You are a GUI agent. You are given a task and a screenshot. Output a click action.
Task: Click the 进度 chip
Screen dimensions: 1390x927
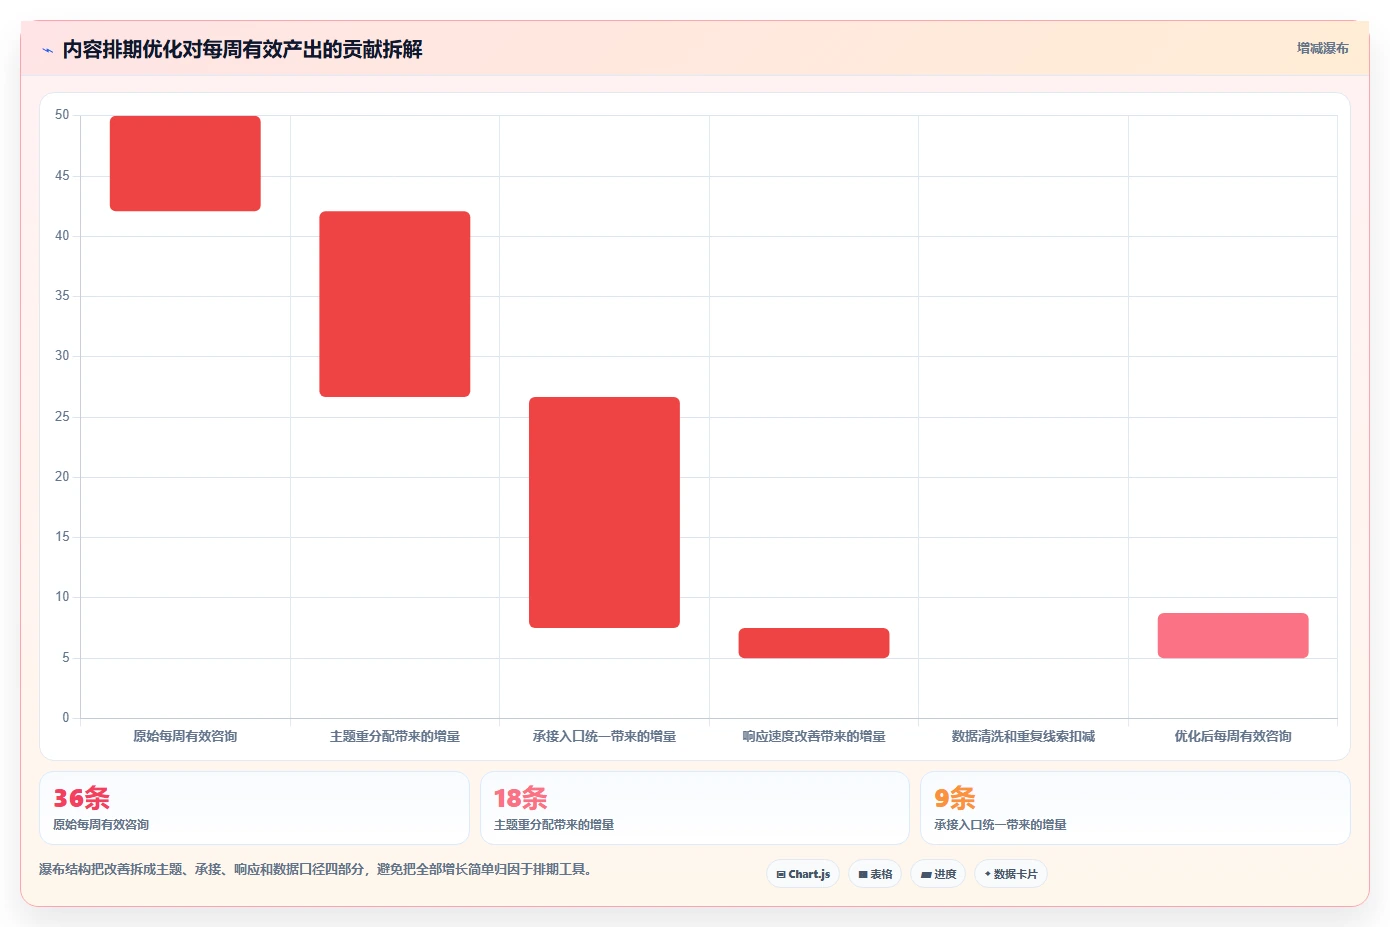[938, 874]
